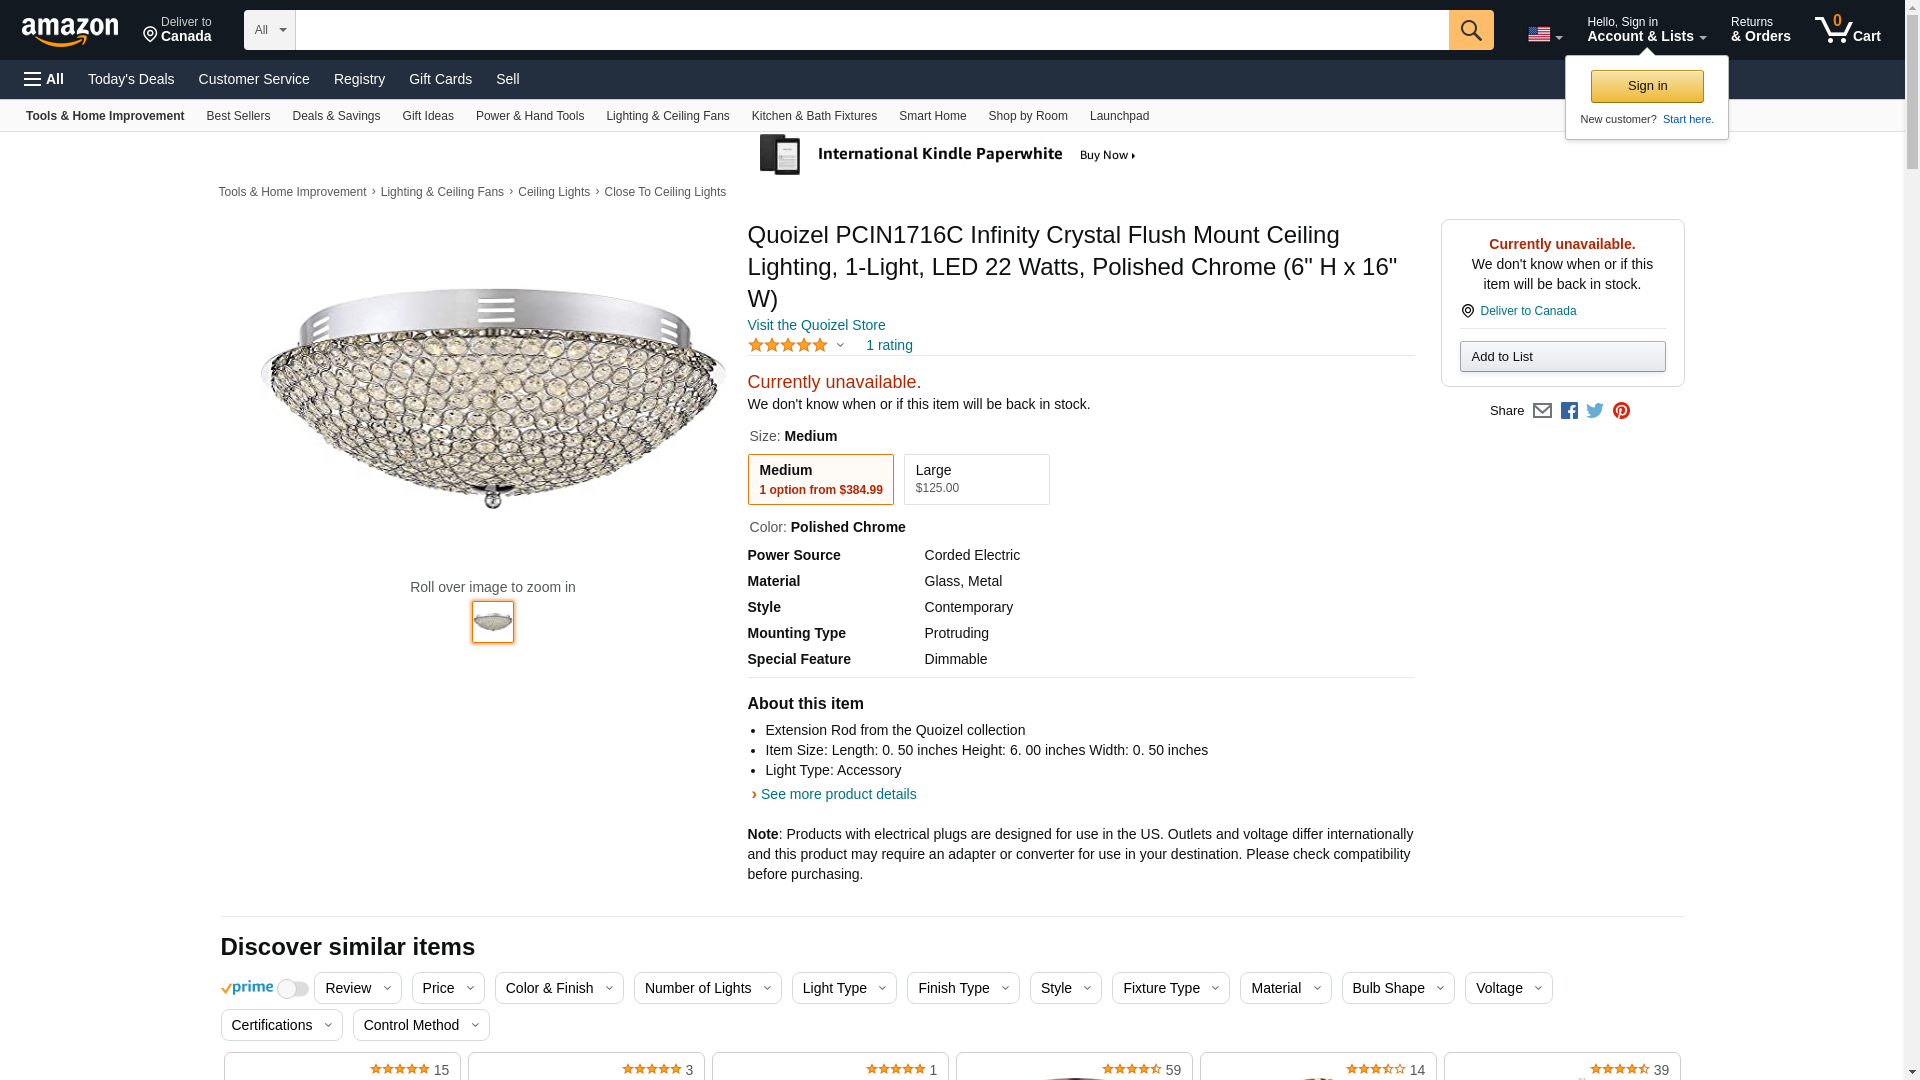The image size is (1920, 1080).
Task: Open the Best Sellers tab
Action: coord(238,116)
